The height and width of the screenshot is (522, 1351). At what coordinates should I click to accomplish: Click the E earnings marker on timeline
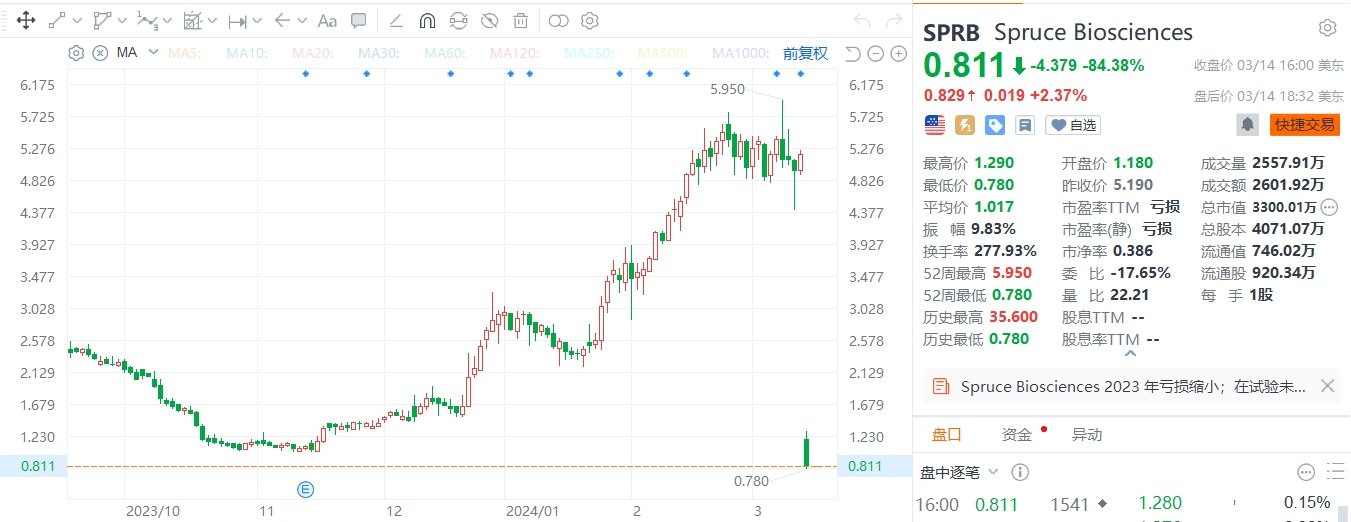[305, 489]
